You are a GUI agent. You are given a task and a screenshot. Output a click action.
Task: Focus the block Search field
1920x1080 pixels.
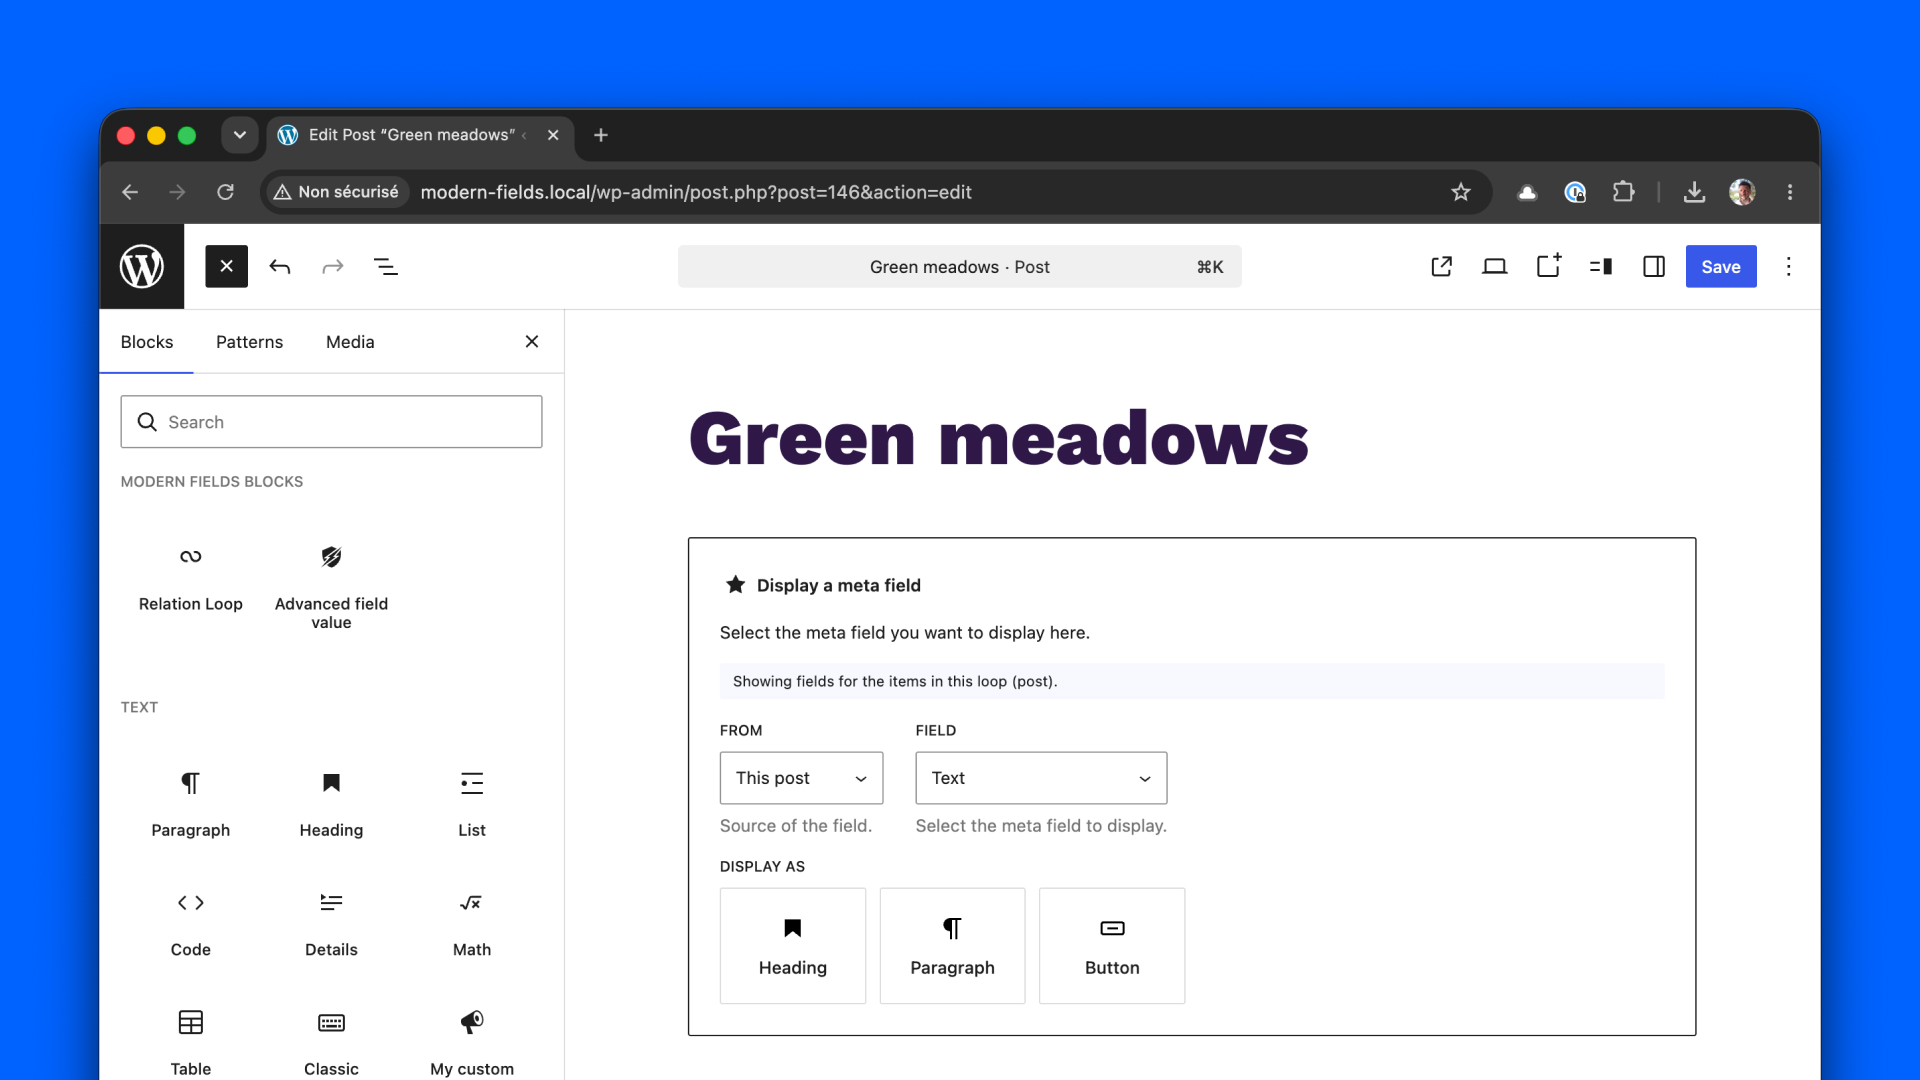[x=331, y=422]
